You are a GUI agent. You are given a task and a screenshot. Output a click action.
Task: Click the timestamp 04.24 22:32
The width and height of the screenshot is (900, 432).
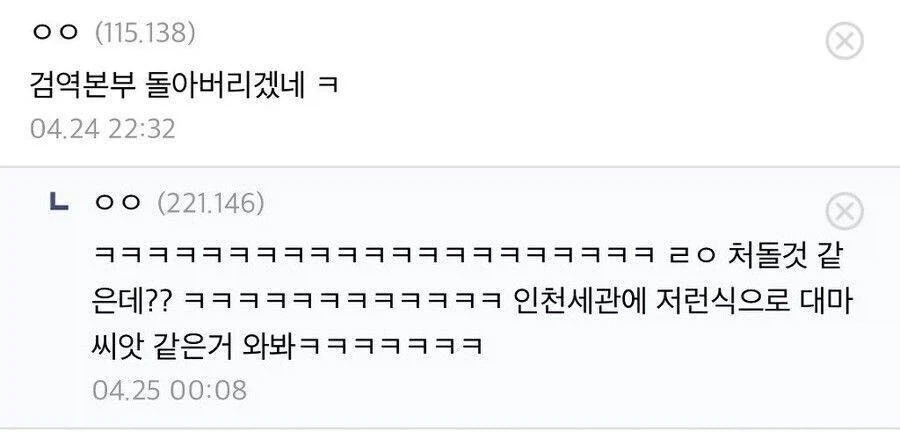[103, 129]
